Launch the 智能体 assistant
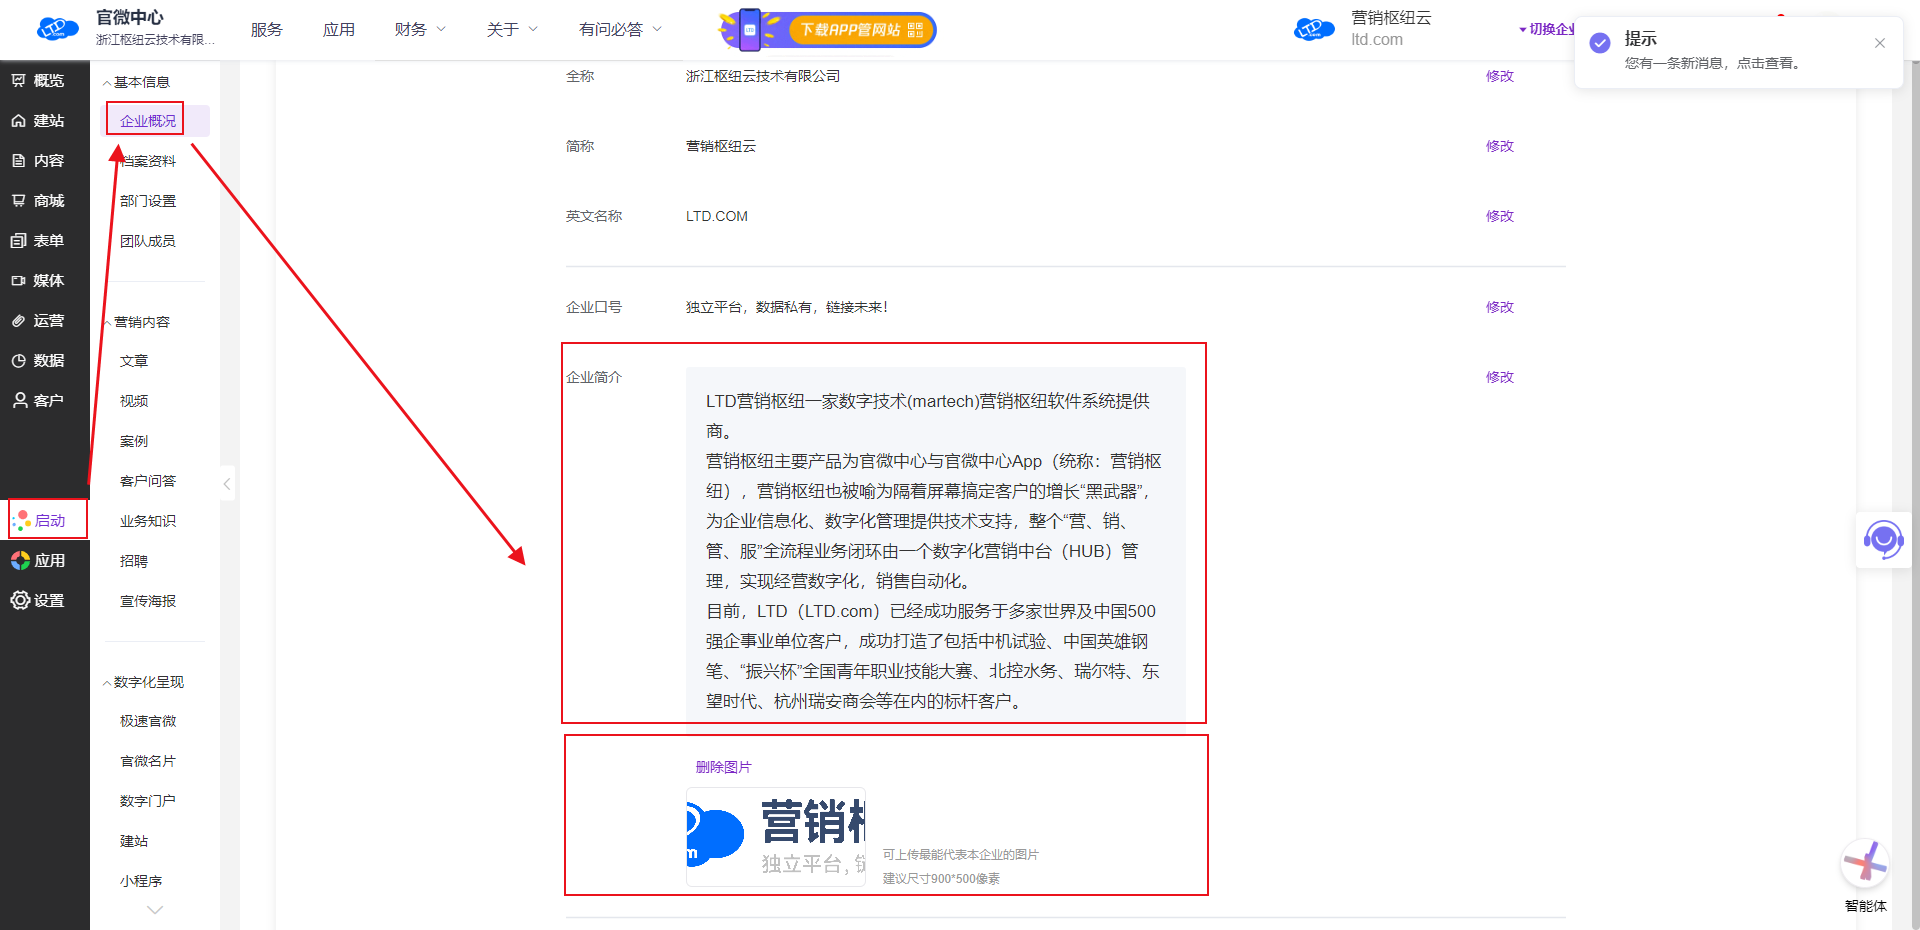The width and height of the screenshot is (1920, 930). (x=1866, y=865)
